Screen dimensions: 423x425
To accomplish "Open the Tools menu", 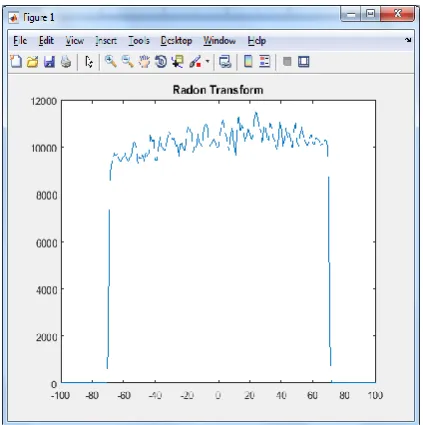I will click(x=139, y=41).
